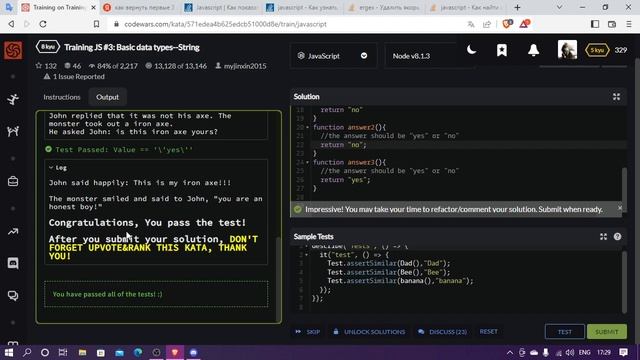Viewport: 640px width, 360px height.
Task: Reload the page
Action: point(43,24)
